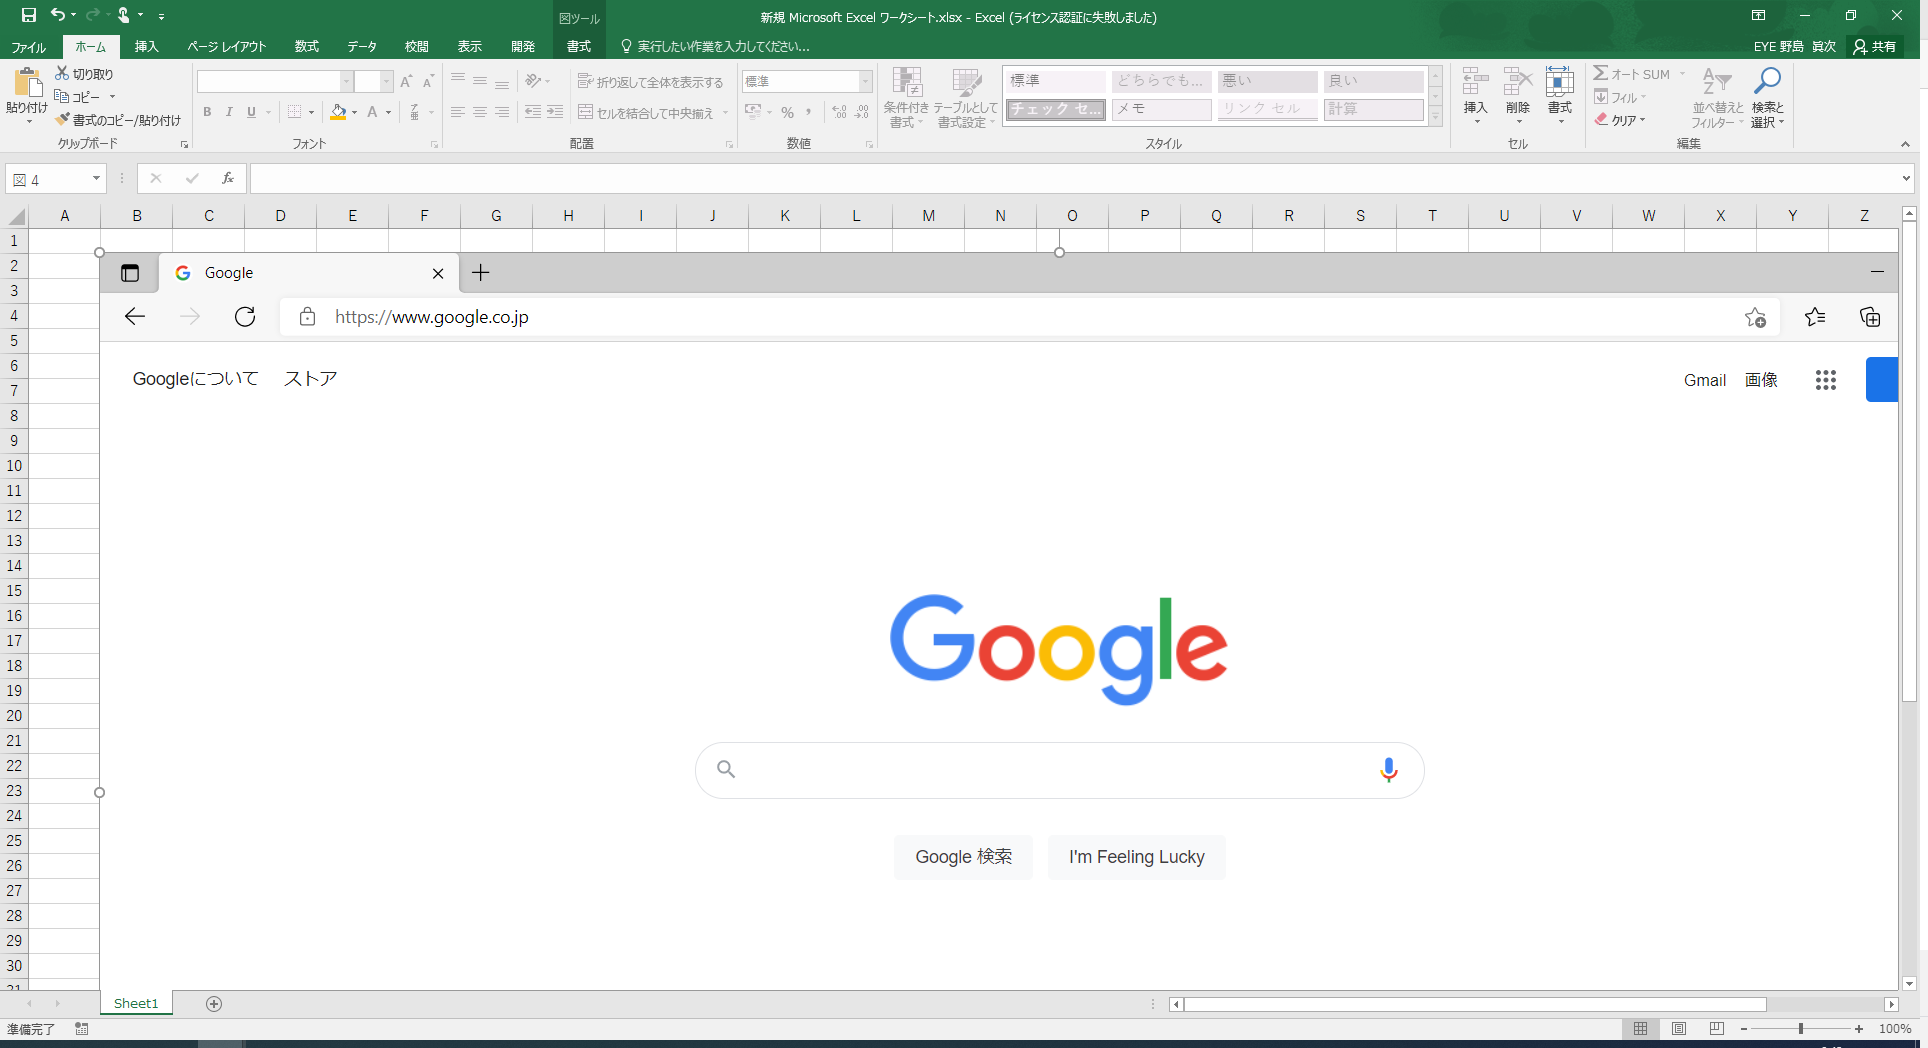The height and width of the screenshot is (1048, 1928).
Task: Toggle Underline formatting
Action: 251,112
